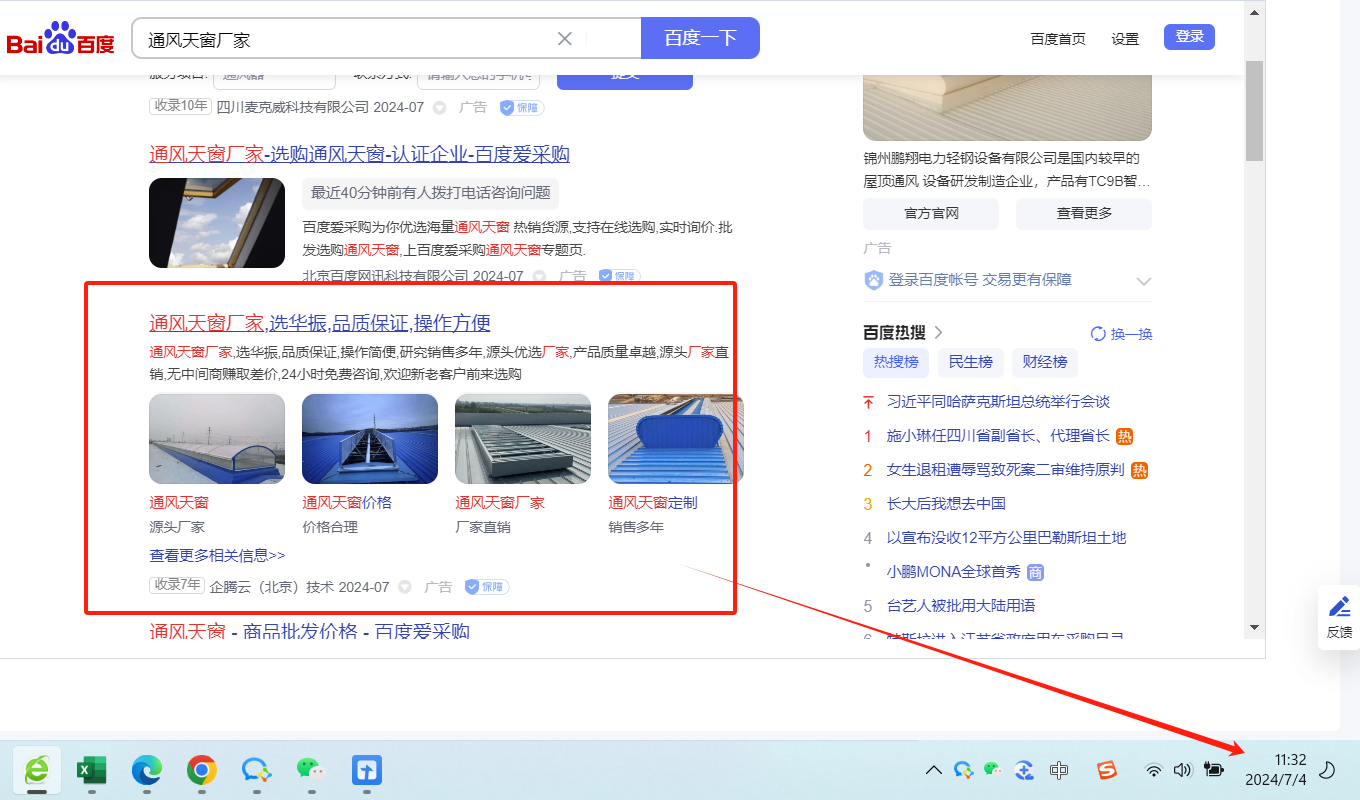Click the Baidu logo
Screen dimensions: 1360x800
[60, 39]
